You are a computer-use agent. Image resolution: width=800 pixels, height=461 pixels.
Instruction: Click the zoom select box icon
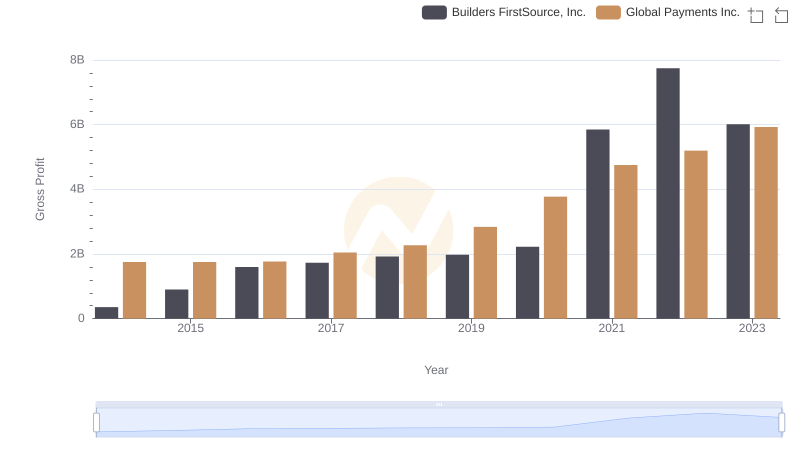click(756, 15)
